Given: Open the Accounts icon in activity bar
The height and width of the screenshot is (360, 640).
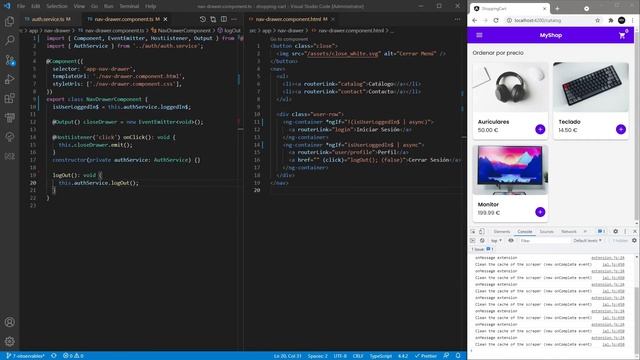Looking at the screenshot, I should coord(9,322).
